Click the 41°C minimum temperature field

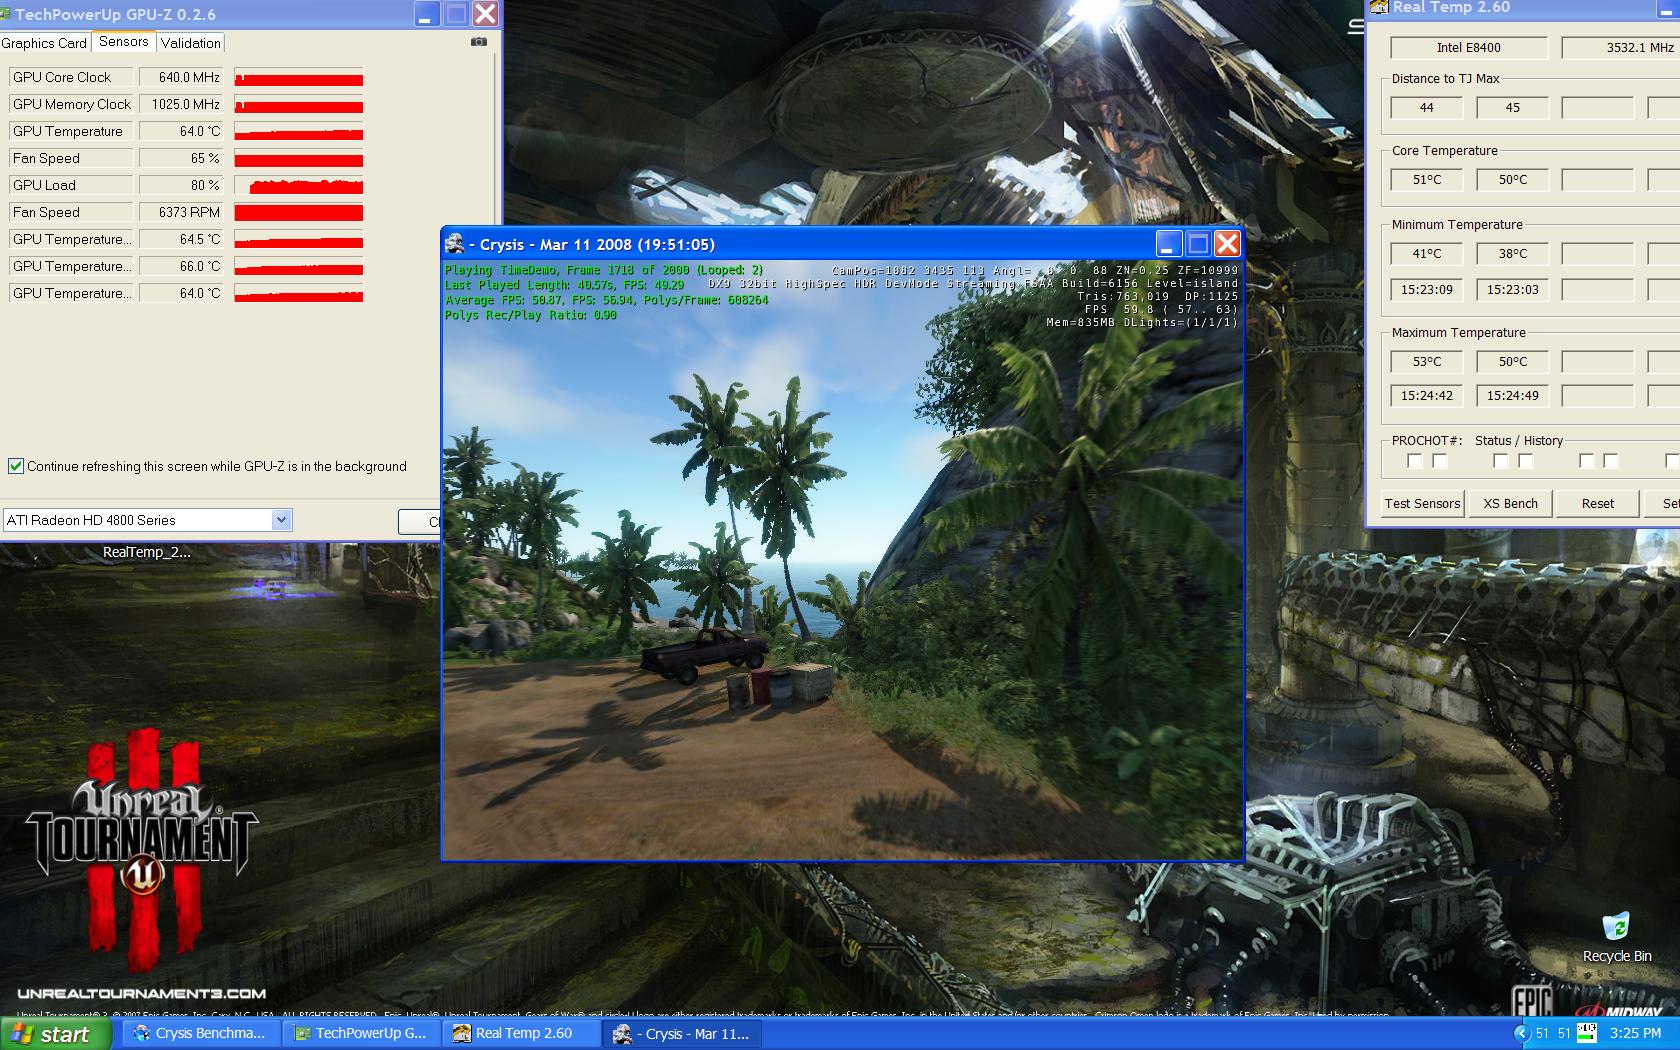(1427, 253)
